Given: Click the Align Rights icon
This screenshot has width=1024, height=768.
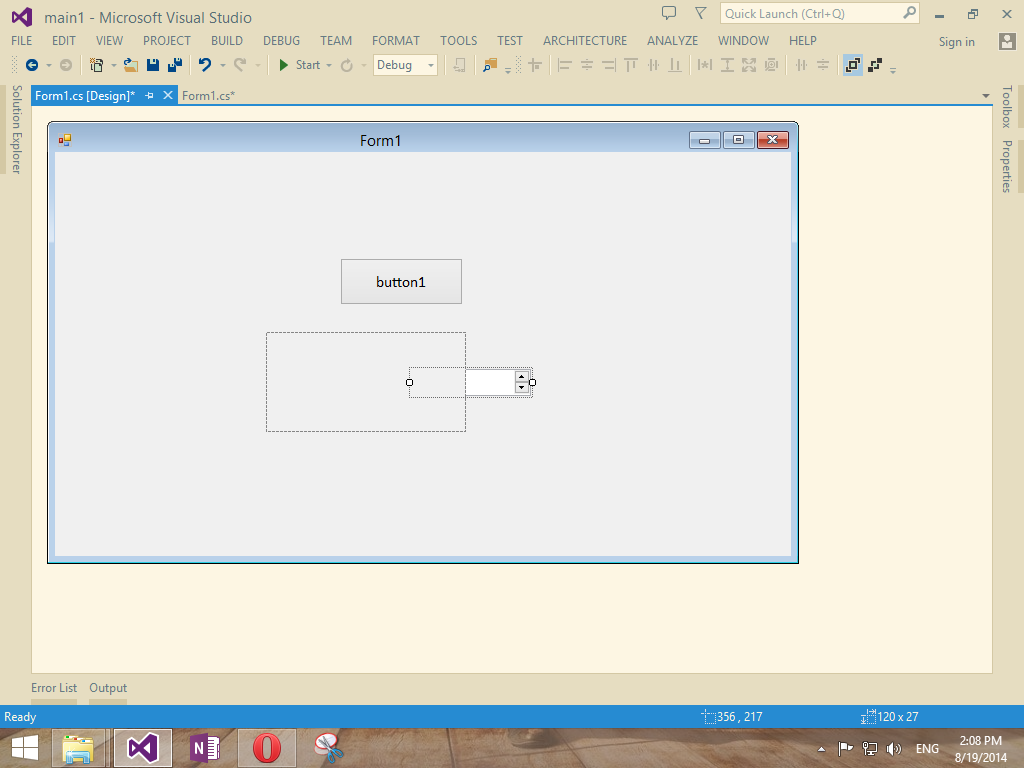Looking at the screenshot, I should (x=609, y=65).
